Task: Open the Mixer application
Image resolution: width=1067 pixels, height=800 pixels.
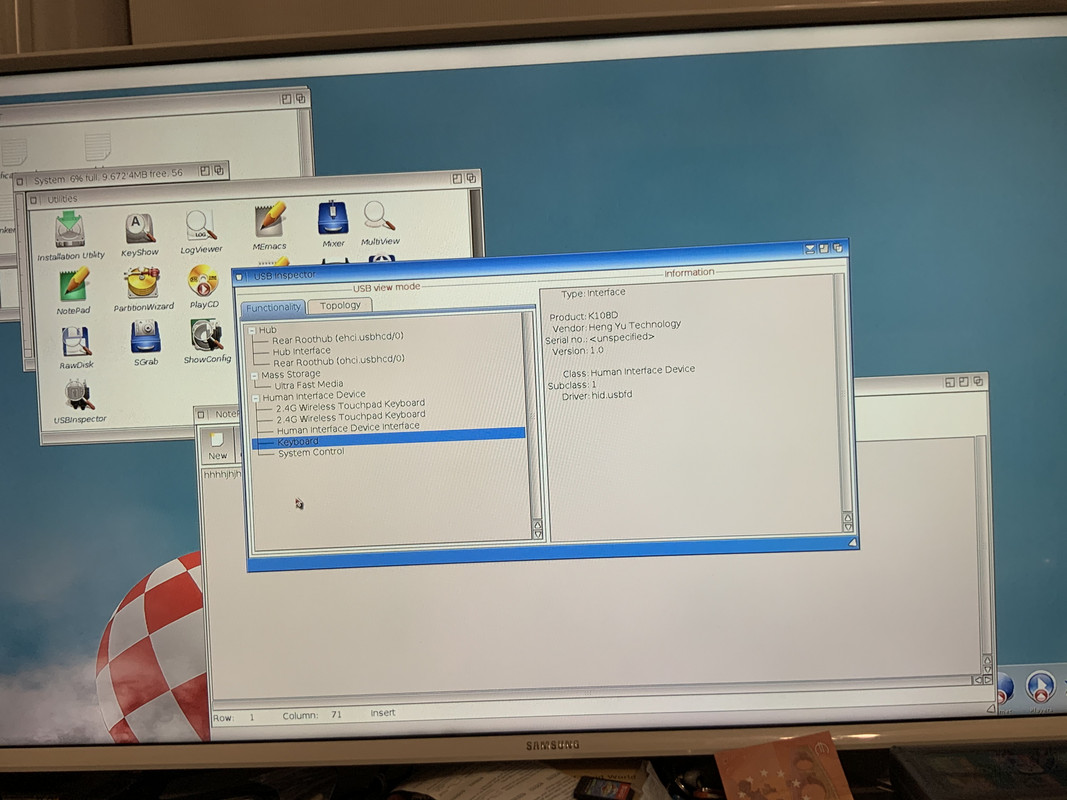Action: point(333,223)
